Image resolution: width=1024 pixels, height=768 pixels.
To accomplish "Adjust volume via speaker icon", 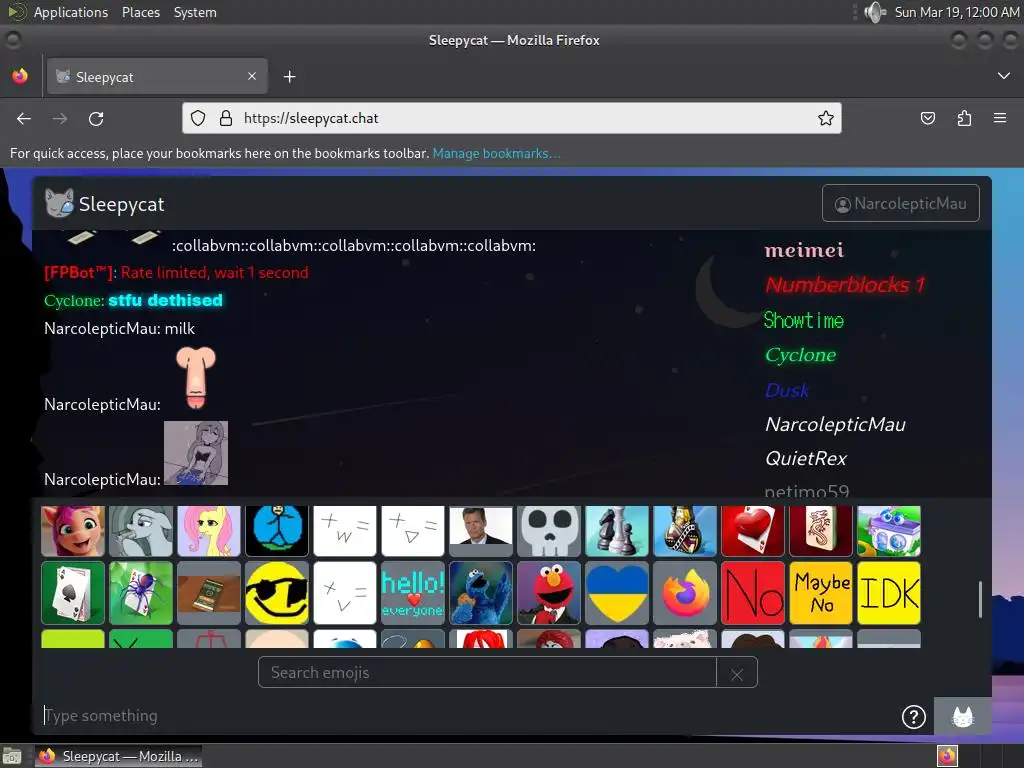I will 874,12.
